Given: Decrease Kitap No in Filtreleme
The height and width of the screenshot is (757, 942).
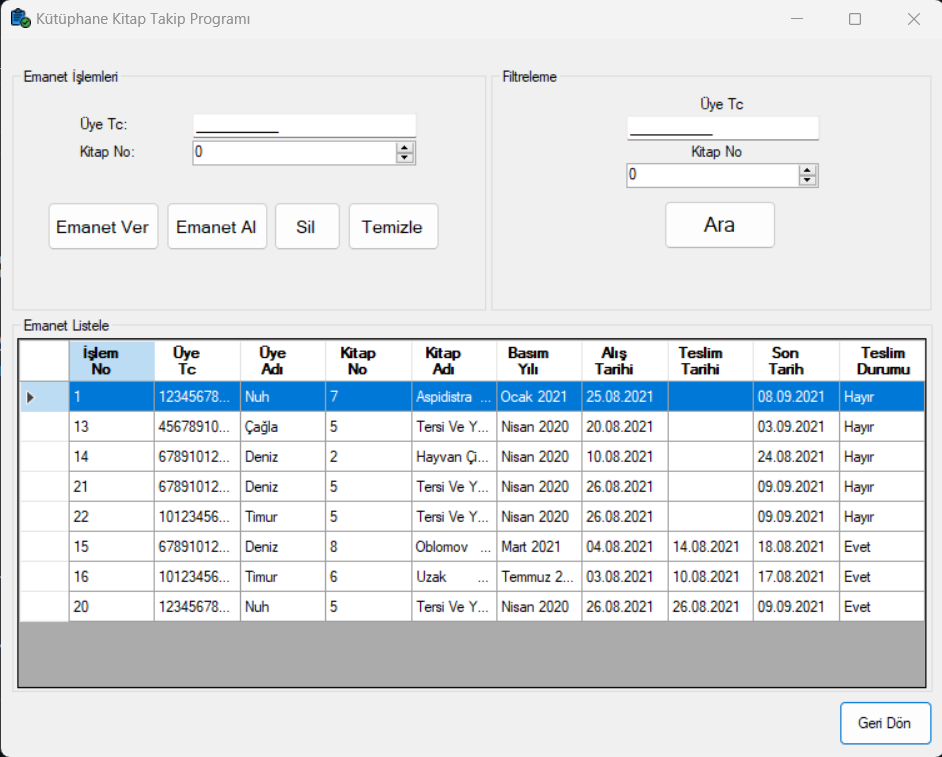Looking at the screenshot, I should pos(807,181).
